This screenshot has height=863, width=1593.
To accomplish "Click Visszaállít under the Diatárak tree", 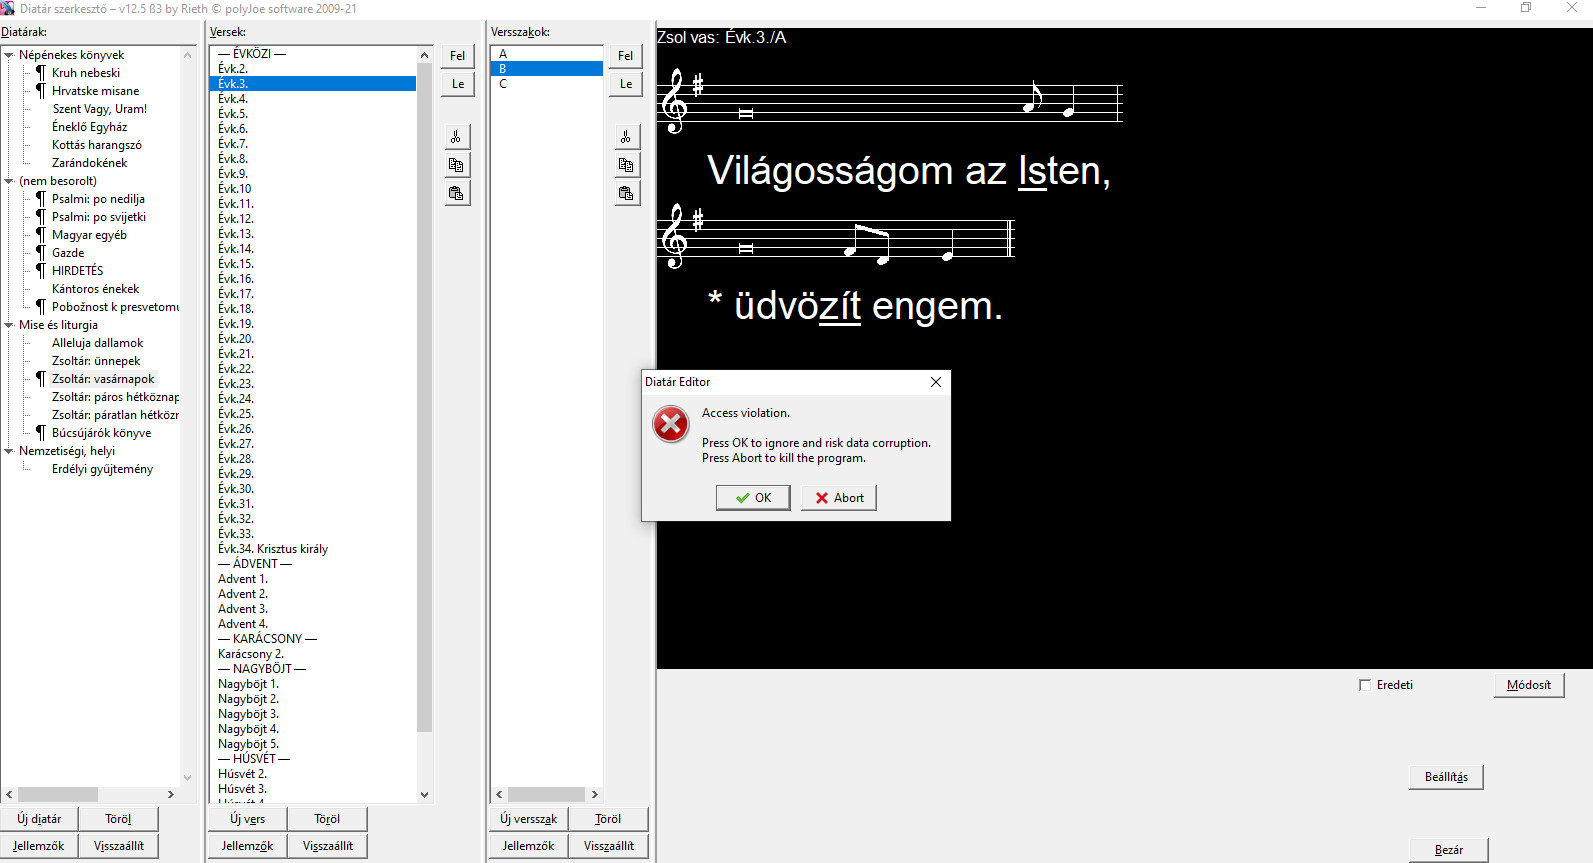I will [119, 846].
